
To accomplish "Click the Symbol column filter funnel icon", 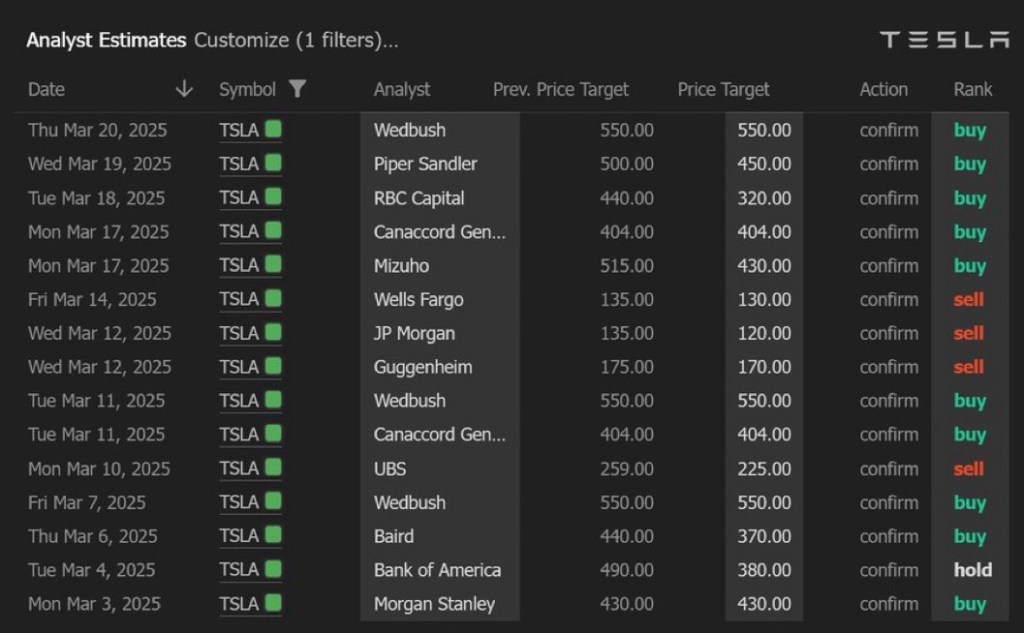I will pyautogui.click(x=297, y=89).
